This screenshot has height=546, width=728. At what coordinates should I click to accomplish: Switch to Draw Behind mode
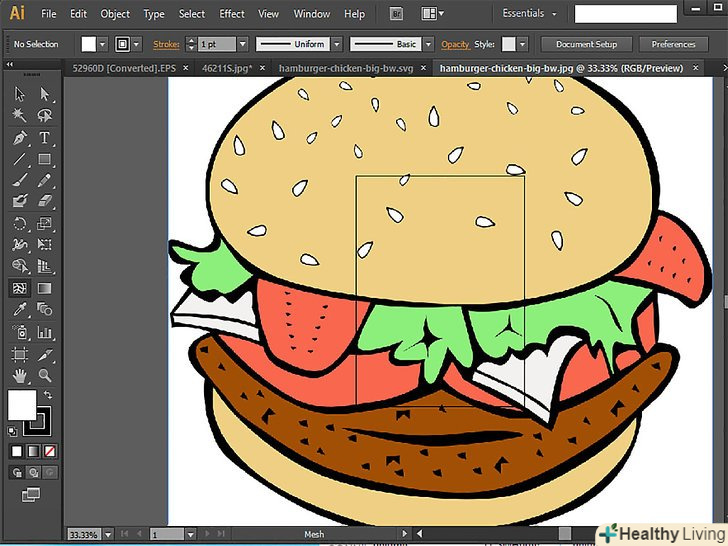(x=33, y=471)
